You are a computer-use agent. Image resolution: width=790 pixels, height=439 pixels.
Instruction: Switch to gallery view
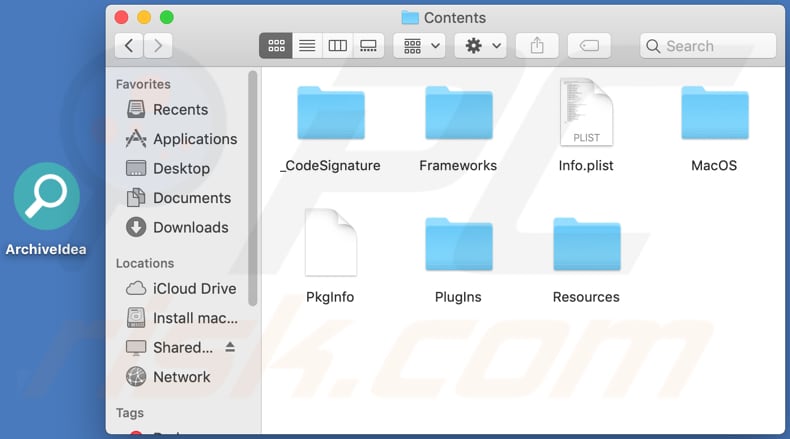(368, 46)
